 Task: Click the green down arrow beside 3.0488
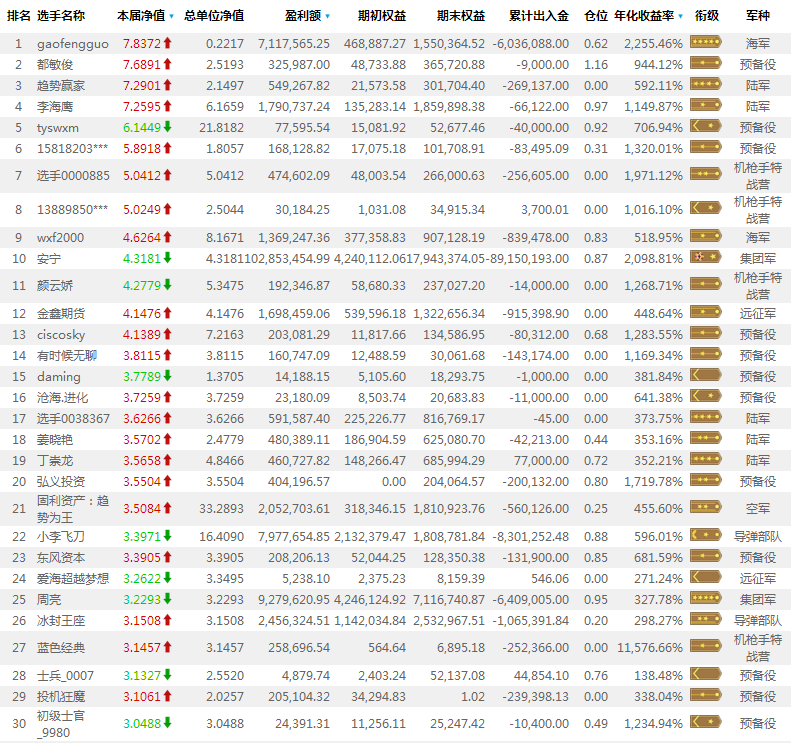[167, 723]
